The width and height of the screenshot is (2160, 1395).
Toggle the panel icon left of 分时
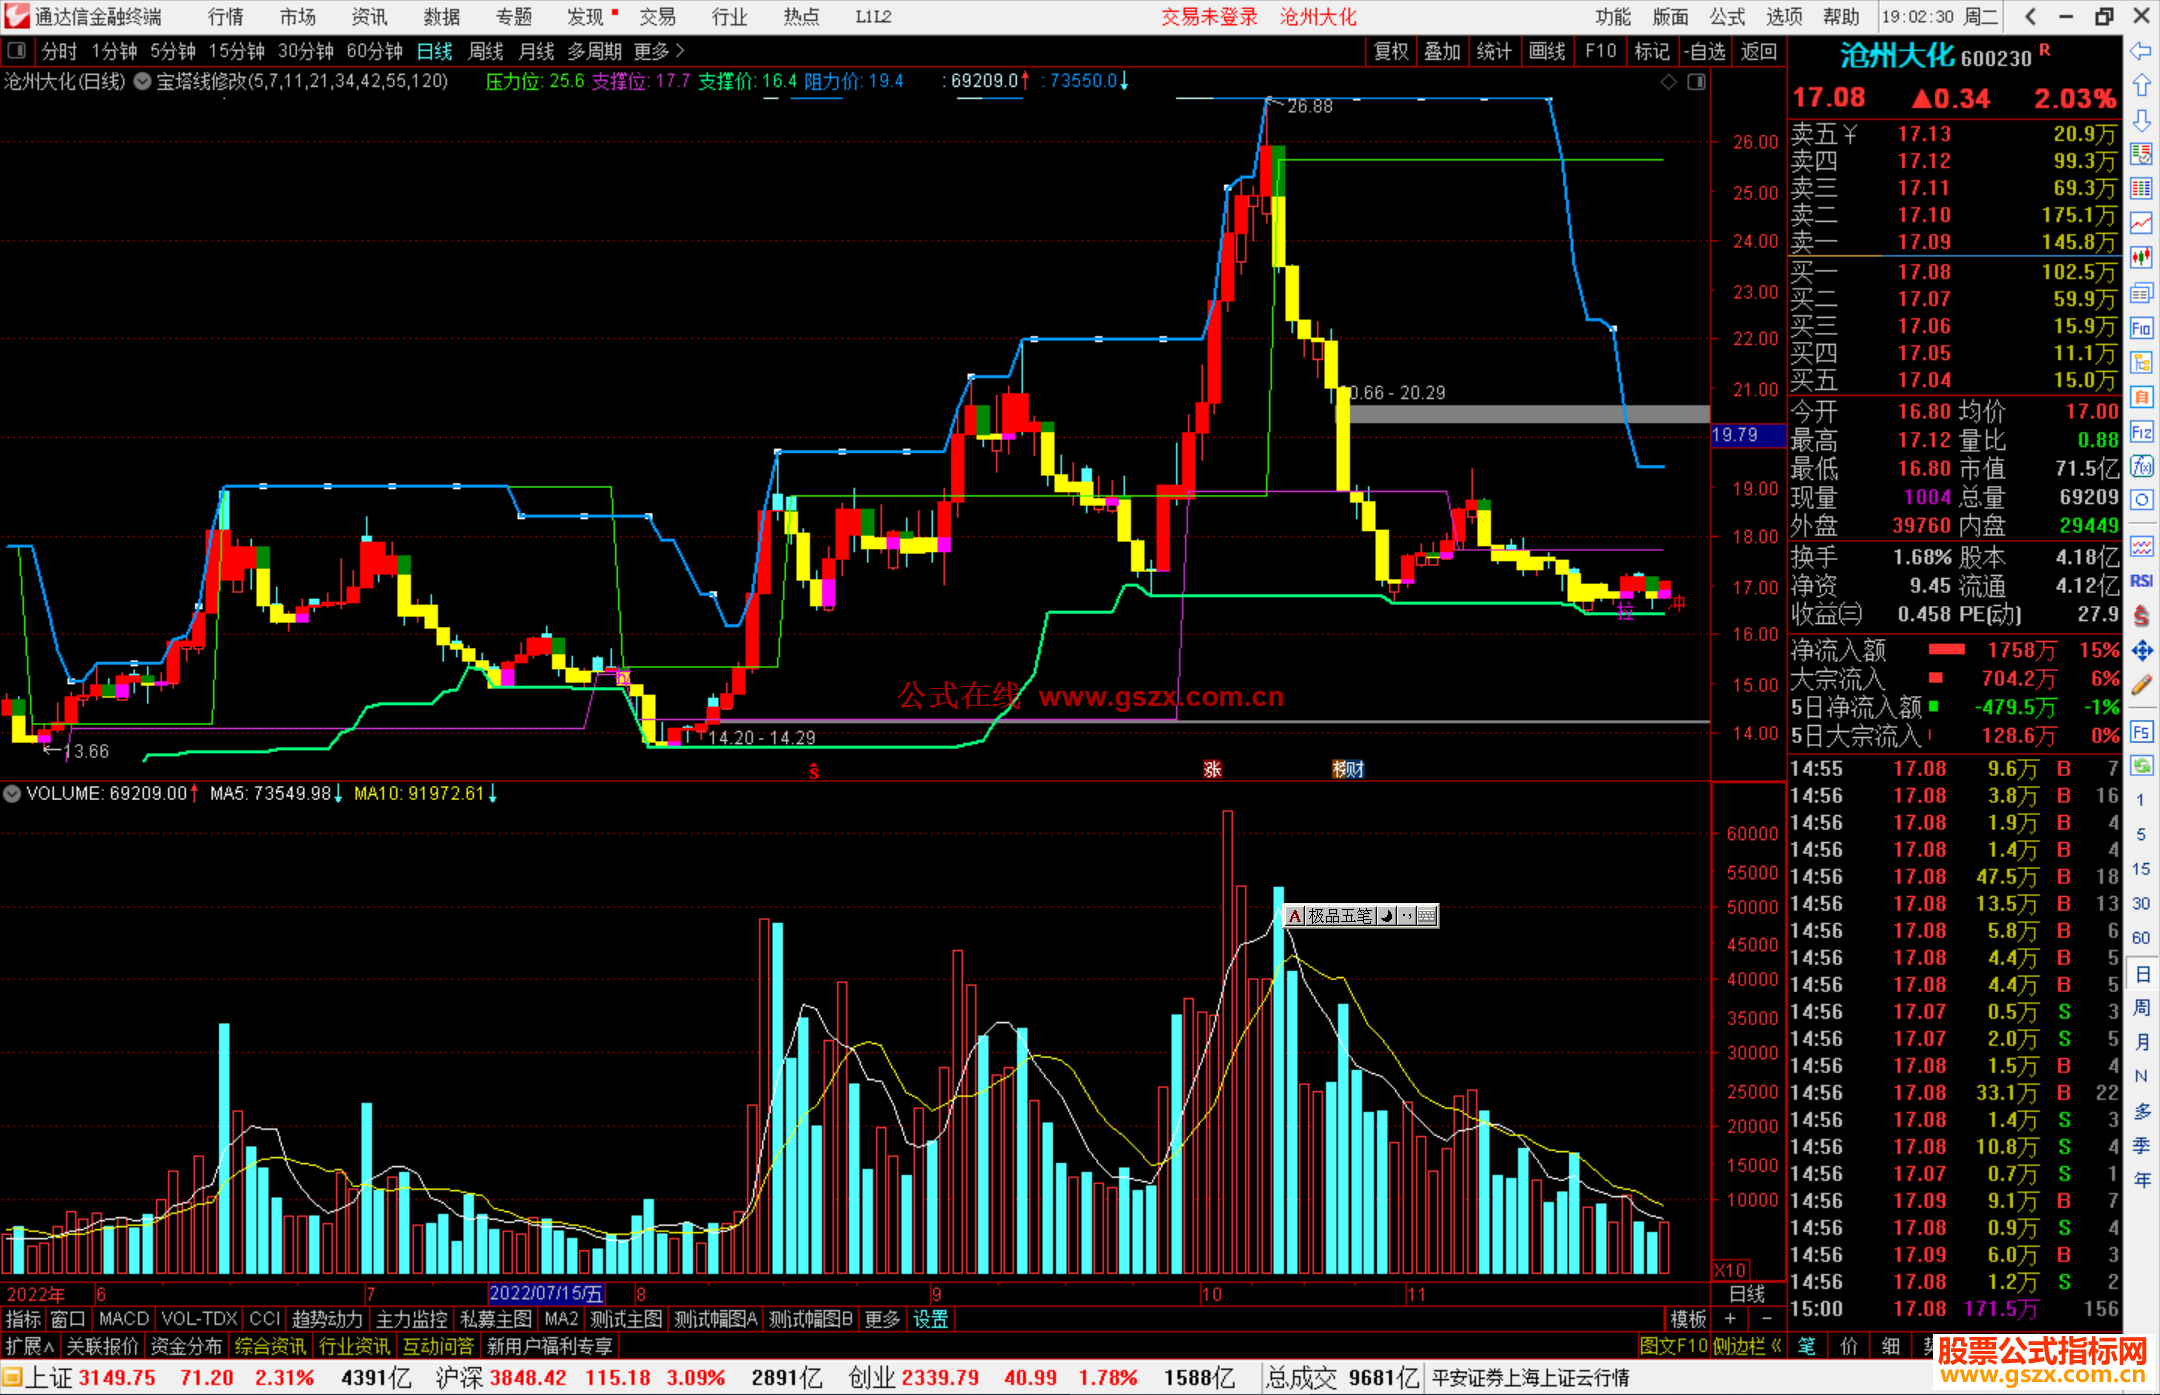[x=17, y=51]
